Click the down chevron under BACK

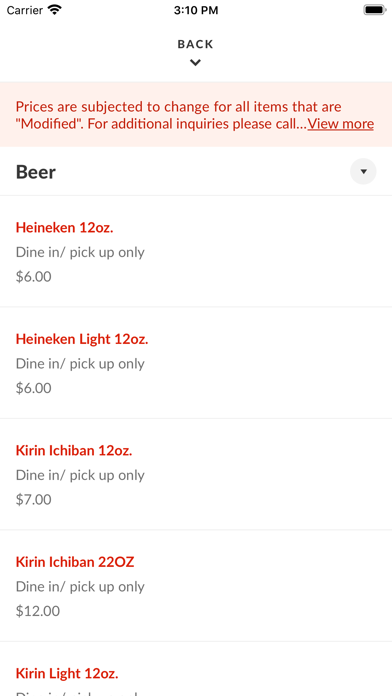[195, 63]
